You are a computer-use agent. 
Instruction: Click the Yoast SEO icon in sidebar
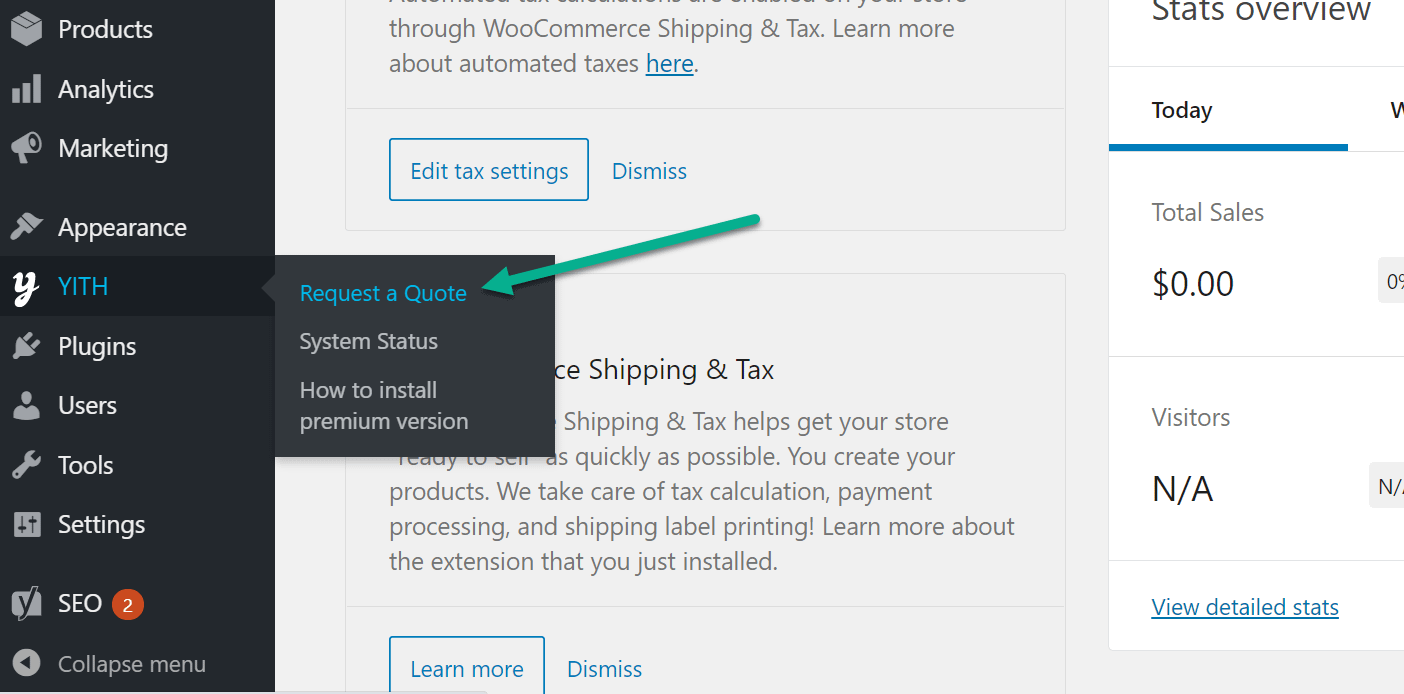pos(27,603)
